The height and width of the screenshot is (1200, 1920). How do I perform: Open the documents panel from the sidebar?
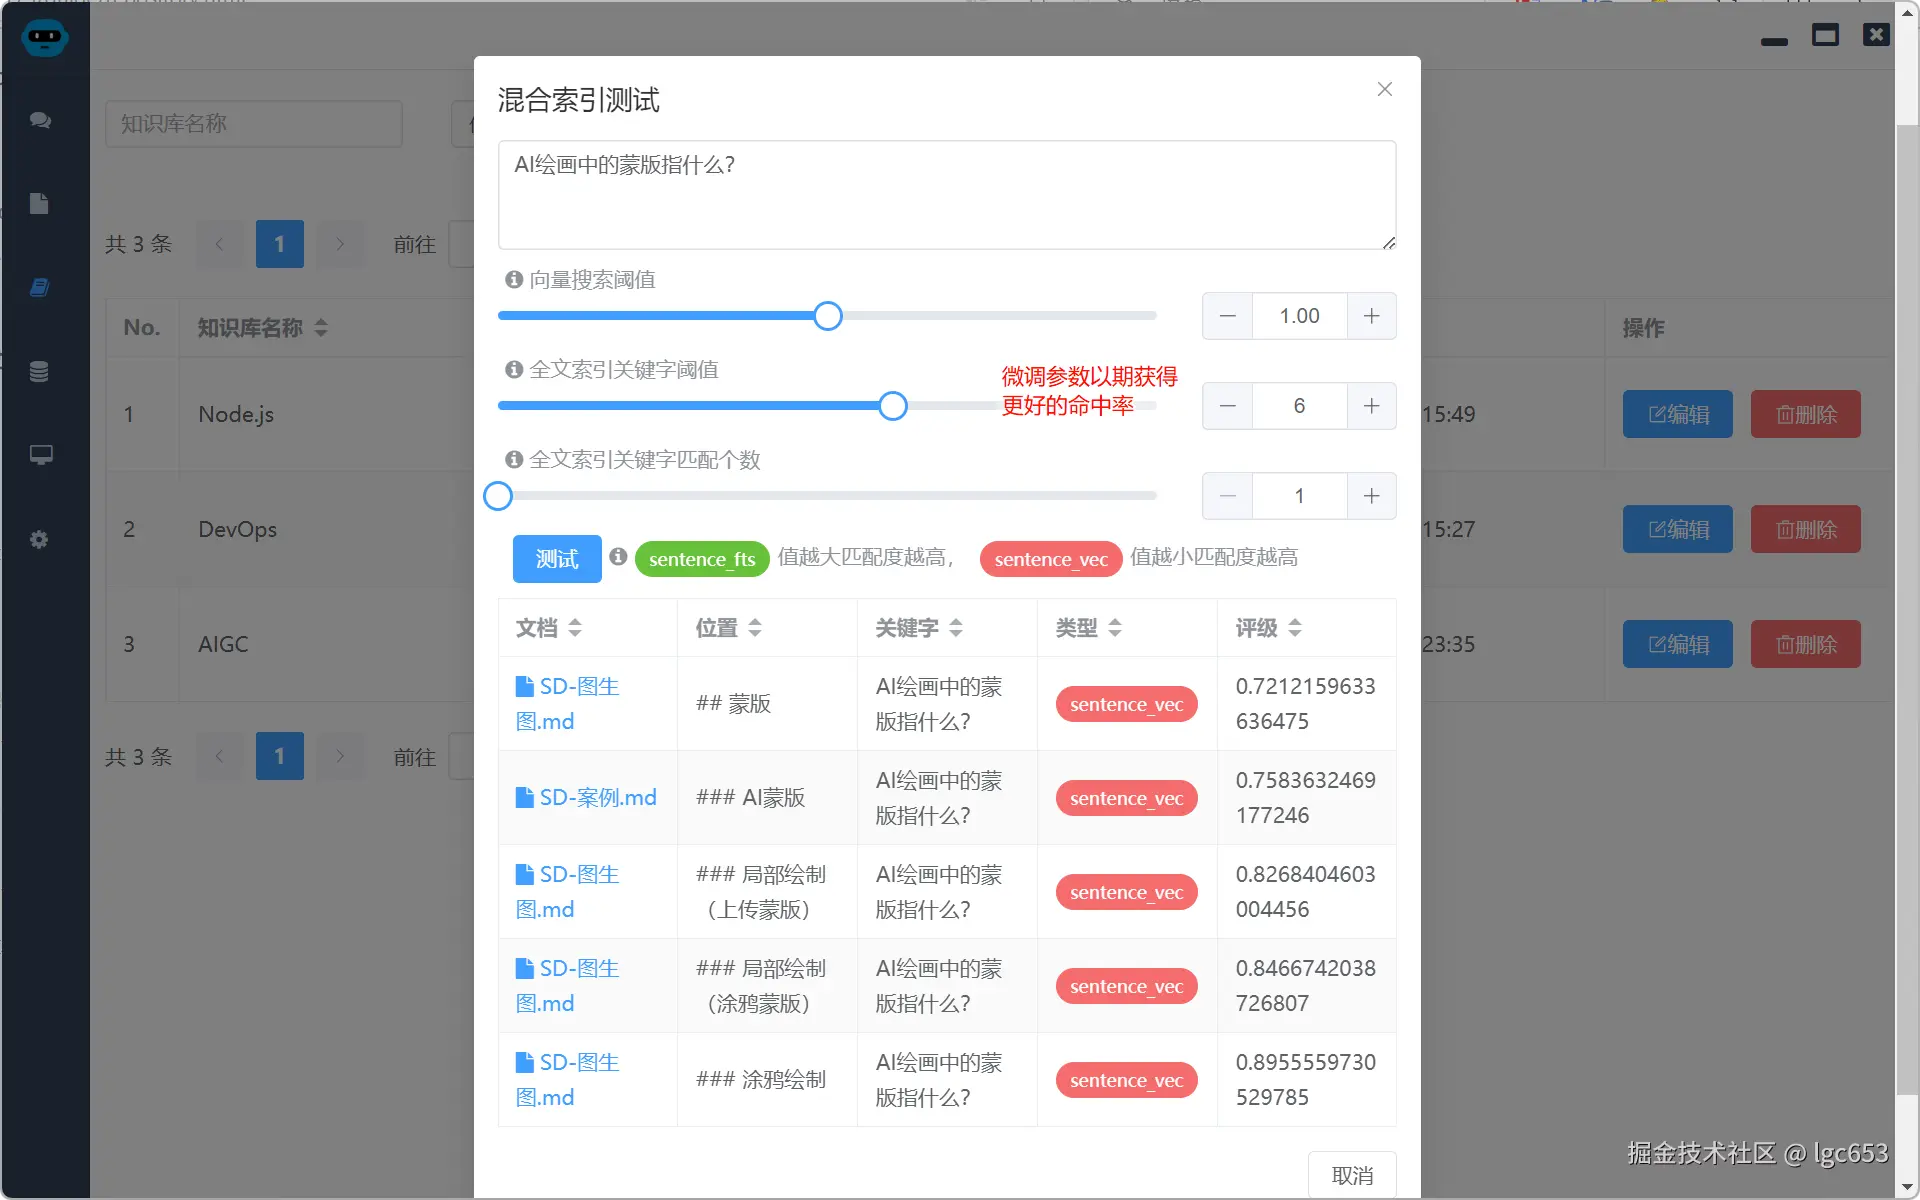coord(40,203)
